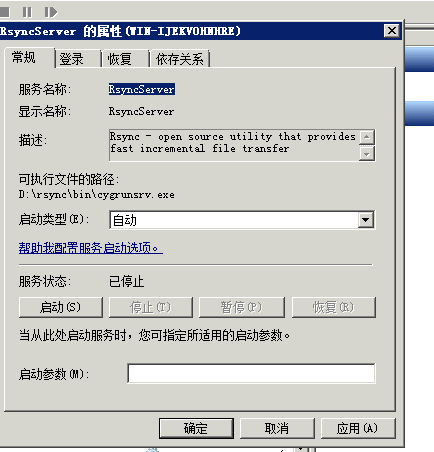Screen dimensions: 434x452
Task: Click the greyed 暂停(P) button
Action: (x=242, y=307)
